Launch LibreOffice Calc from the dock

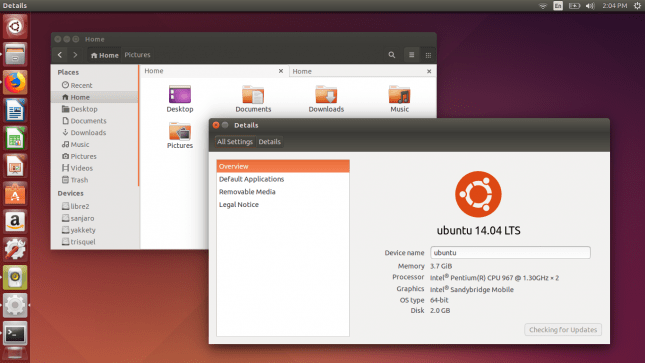pos(15,138)
